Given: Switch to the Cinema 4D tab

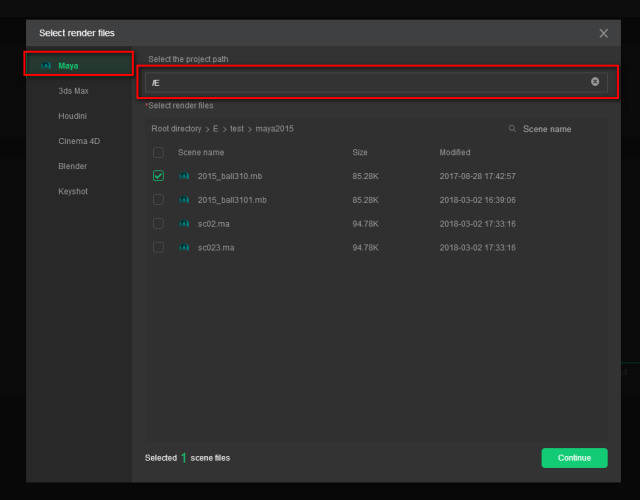Looking at the screenshot, I should coord(79,141).
